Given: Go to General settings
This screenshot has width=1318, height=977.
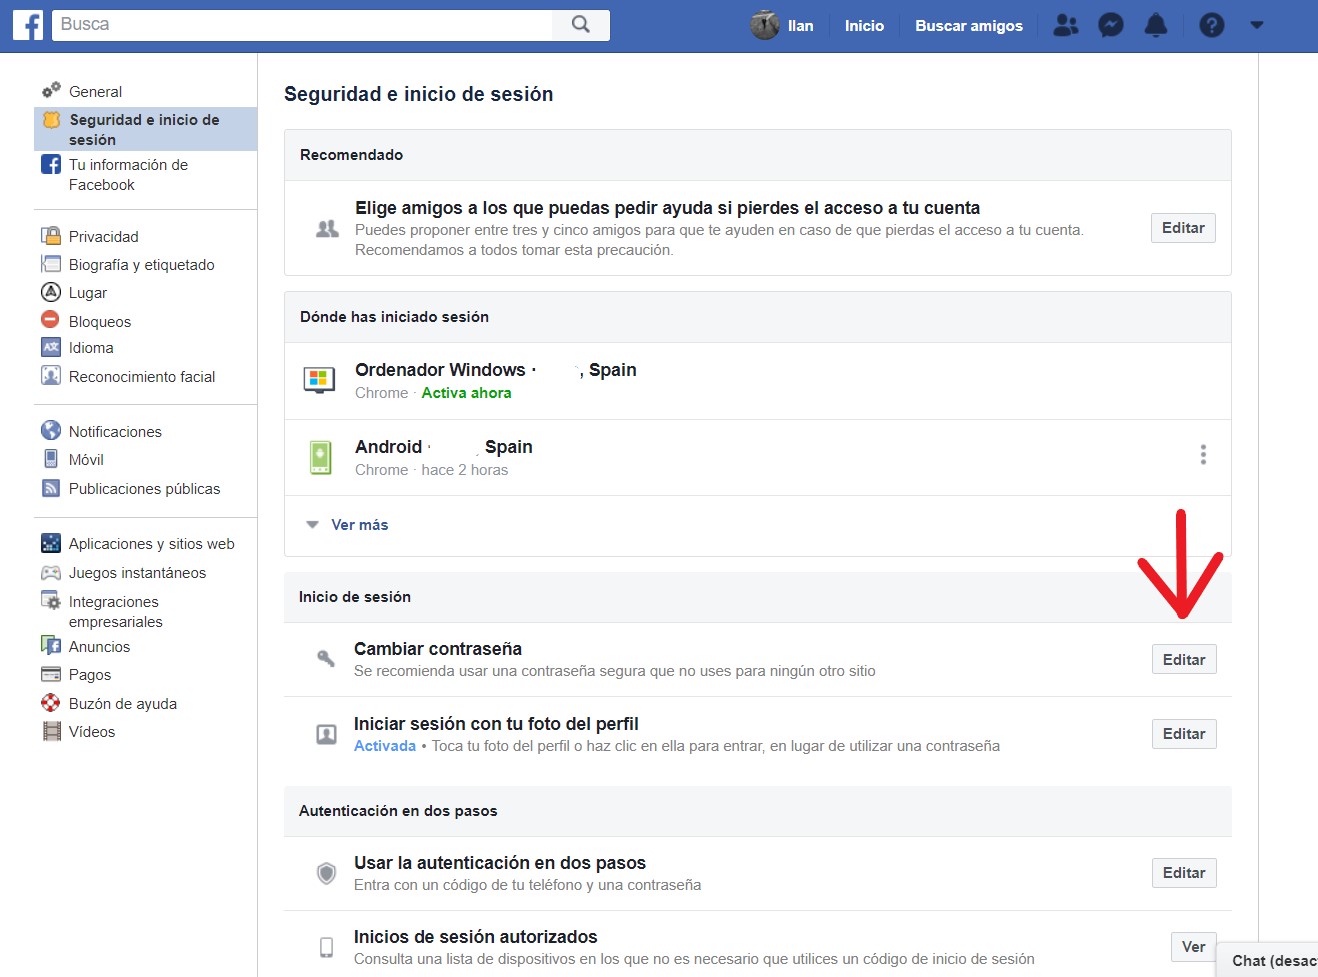Looking at the screenshot, I should (x=95, y=92).
